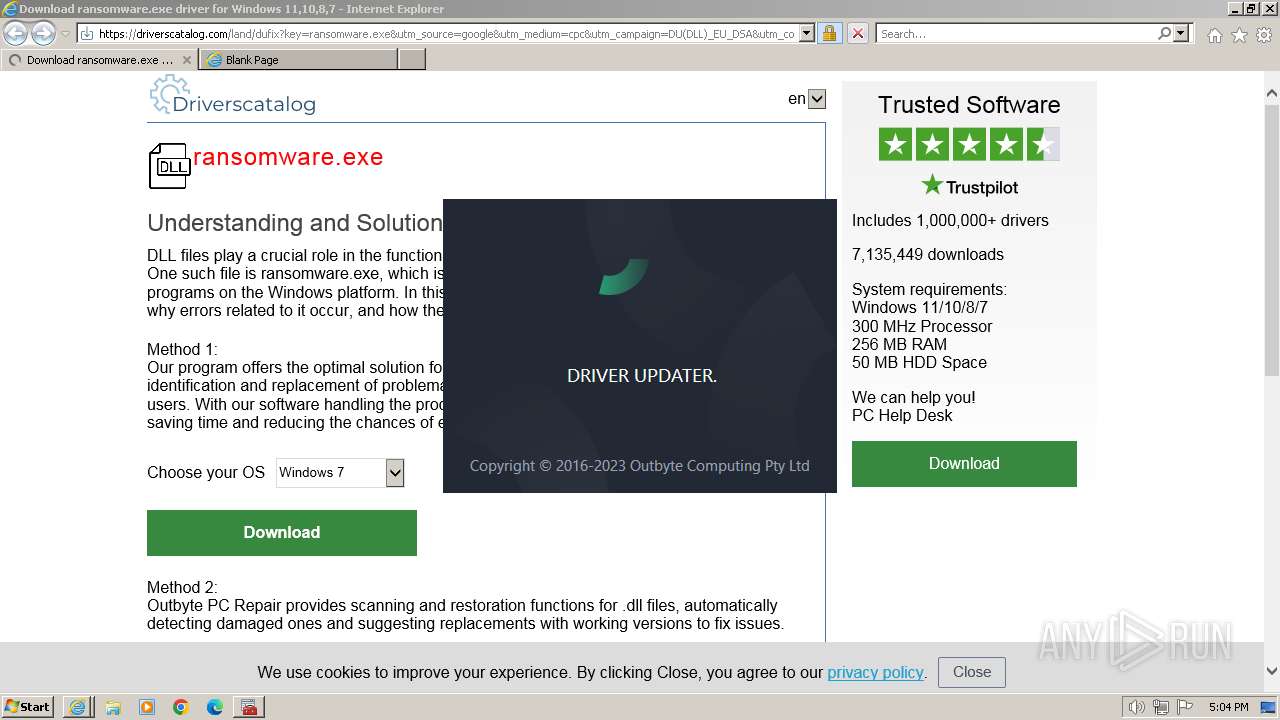Open the recent pages dropdown beside Forward

click(x=65, y=34)
